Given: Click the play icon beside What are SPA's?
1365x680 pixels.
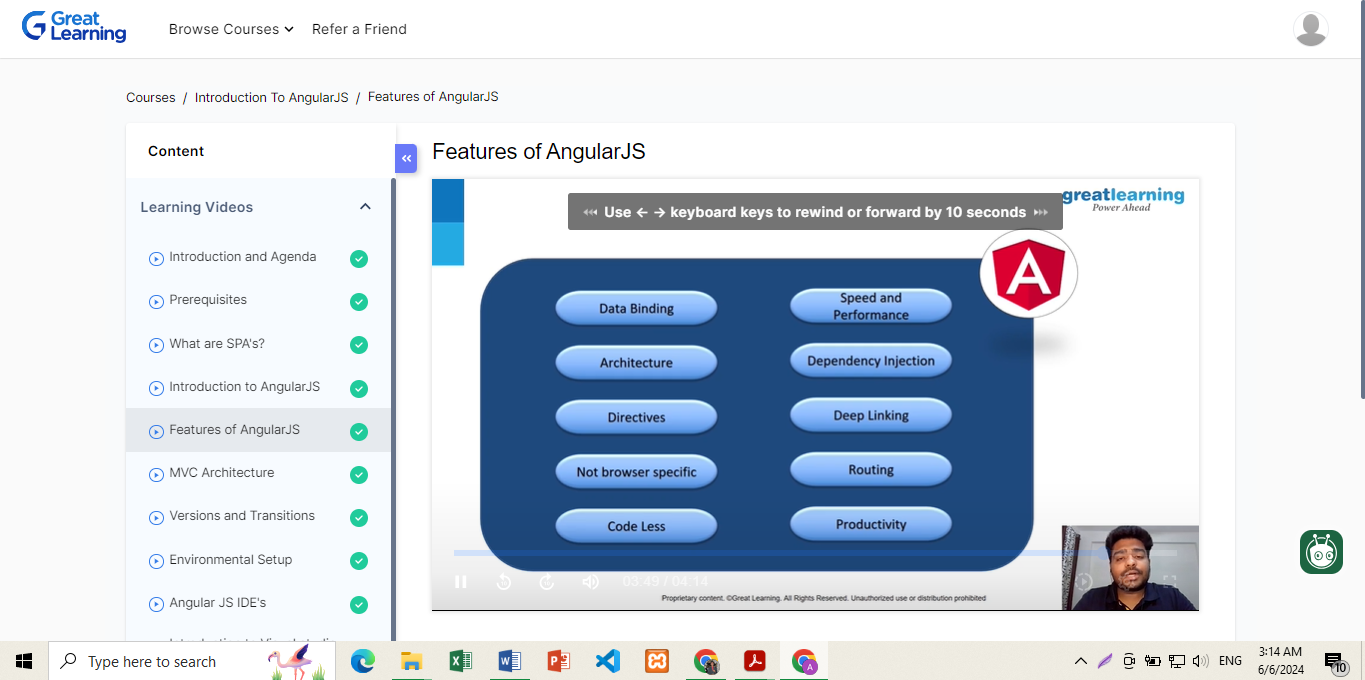Looking at the screenshot, I should 156,345.
